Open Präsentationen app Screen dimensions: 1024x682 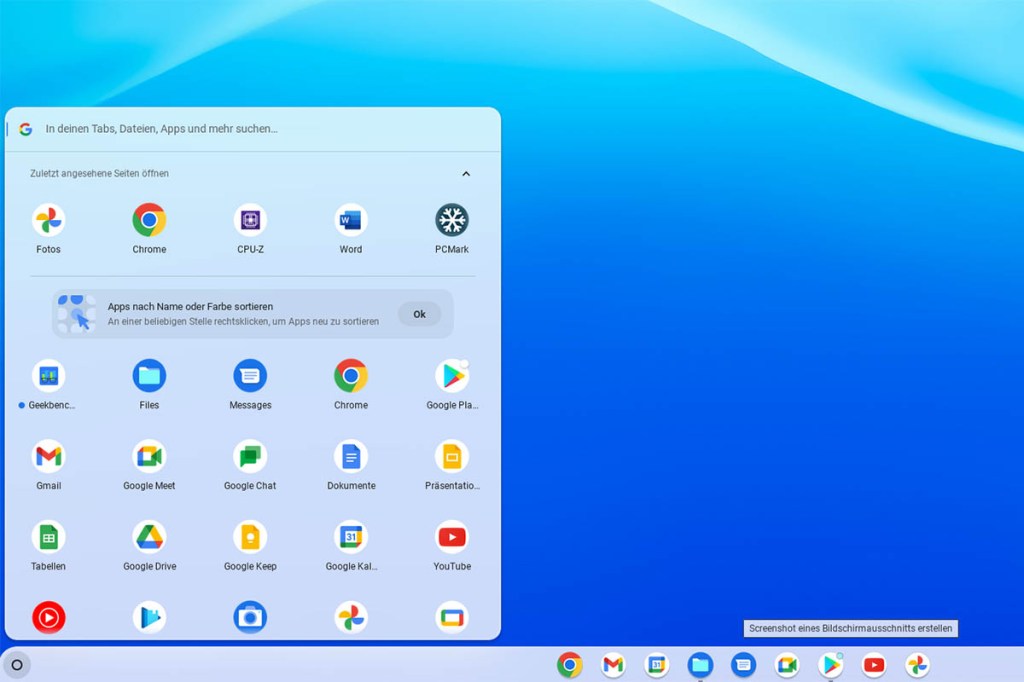click(x=452, y=456)
